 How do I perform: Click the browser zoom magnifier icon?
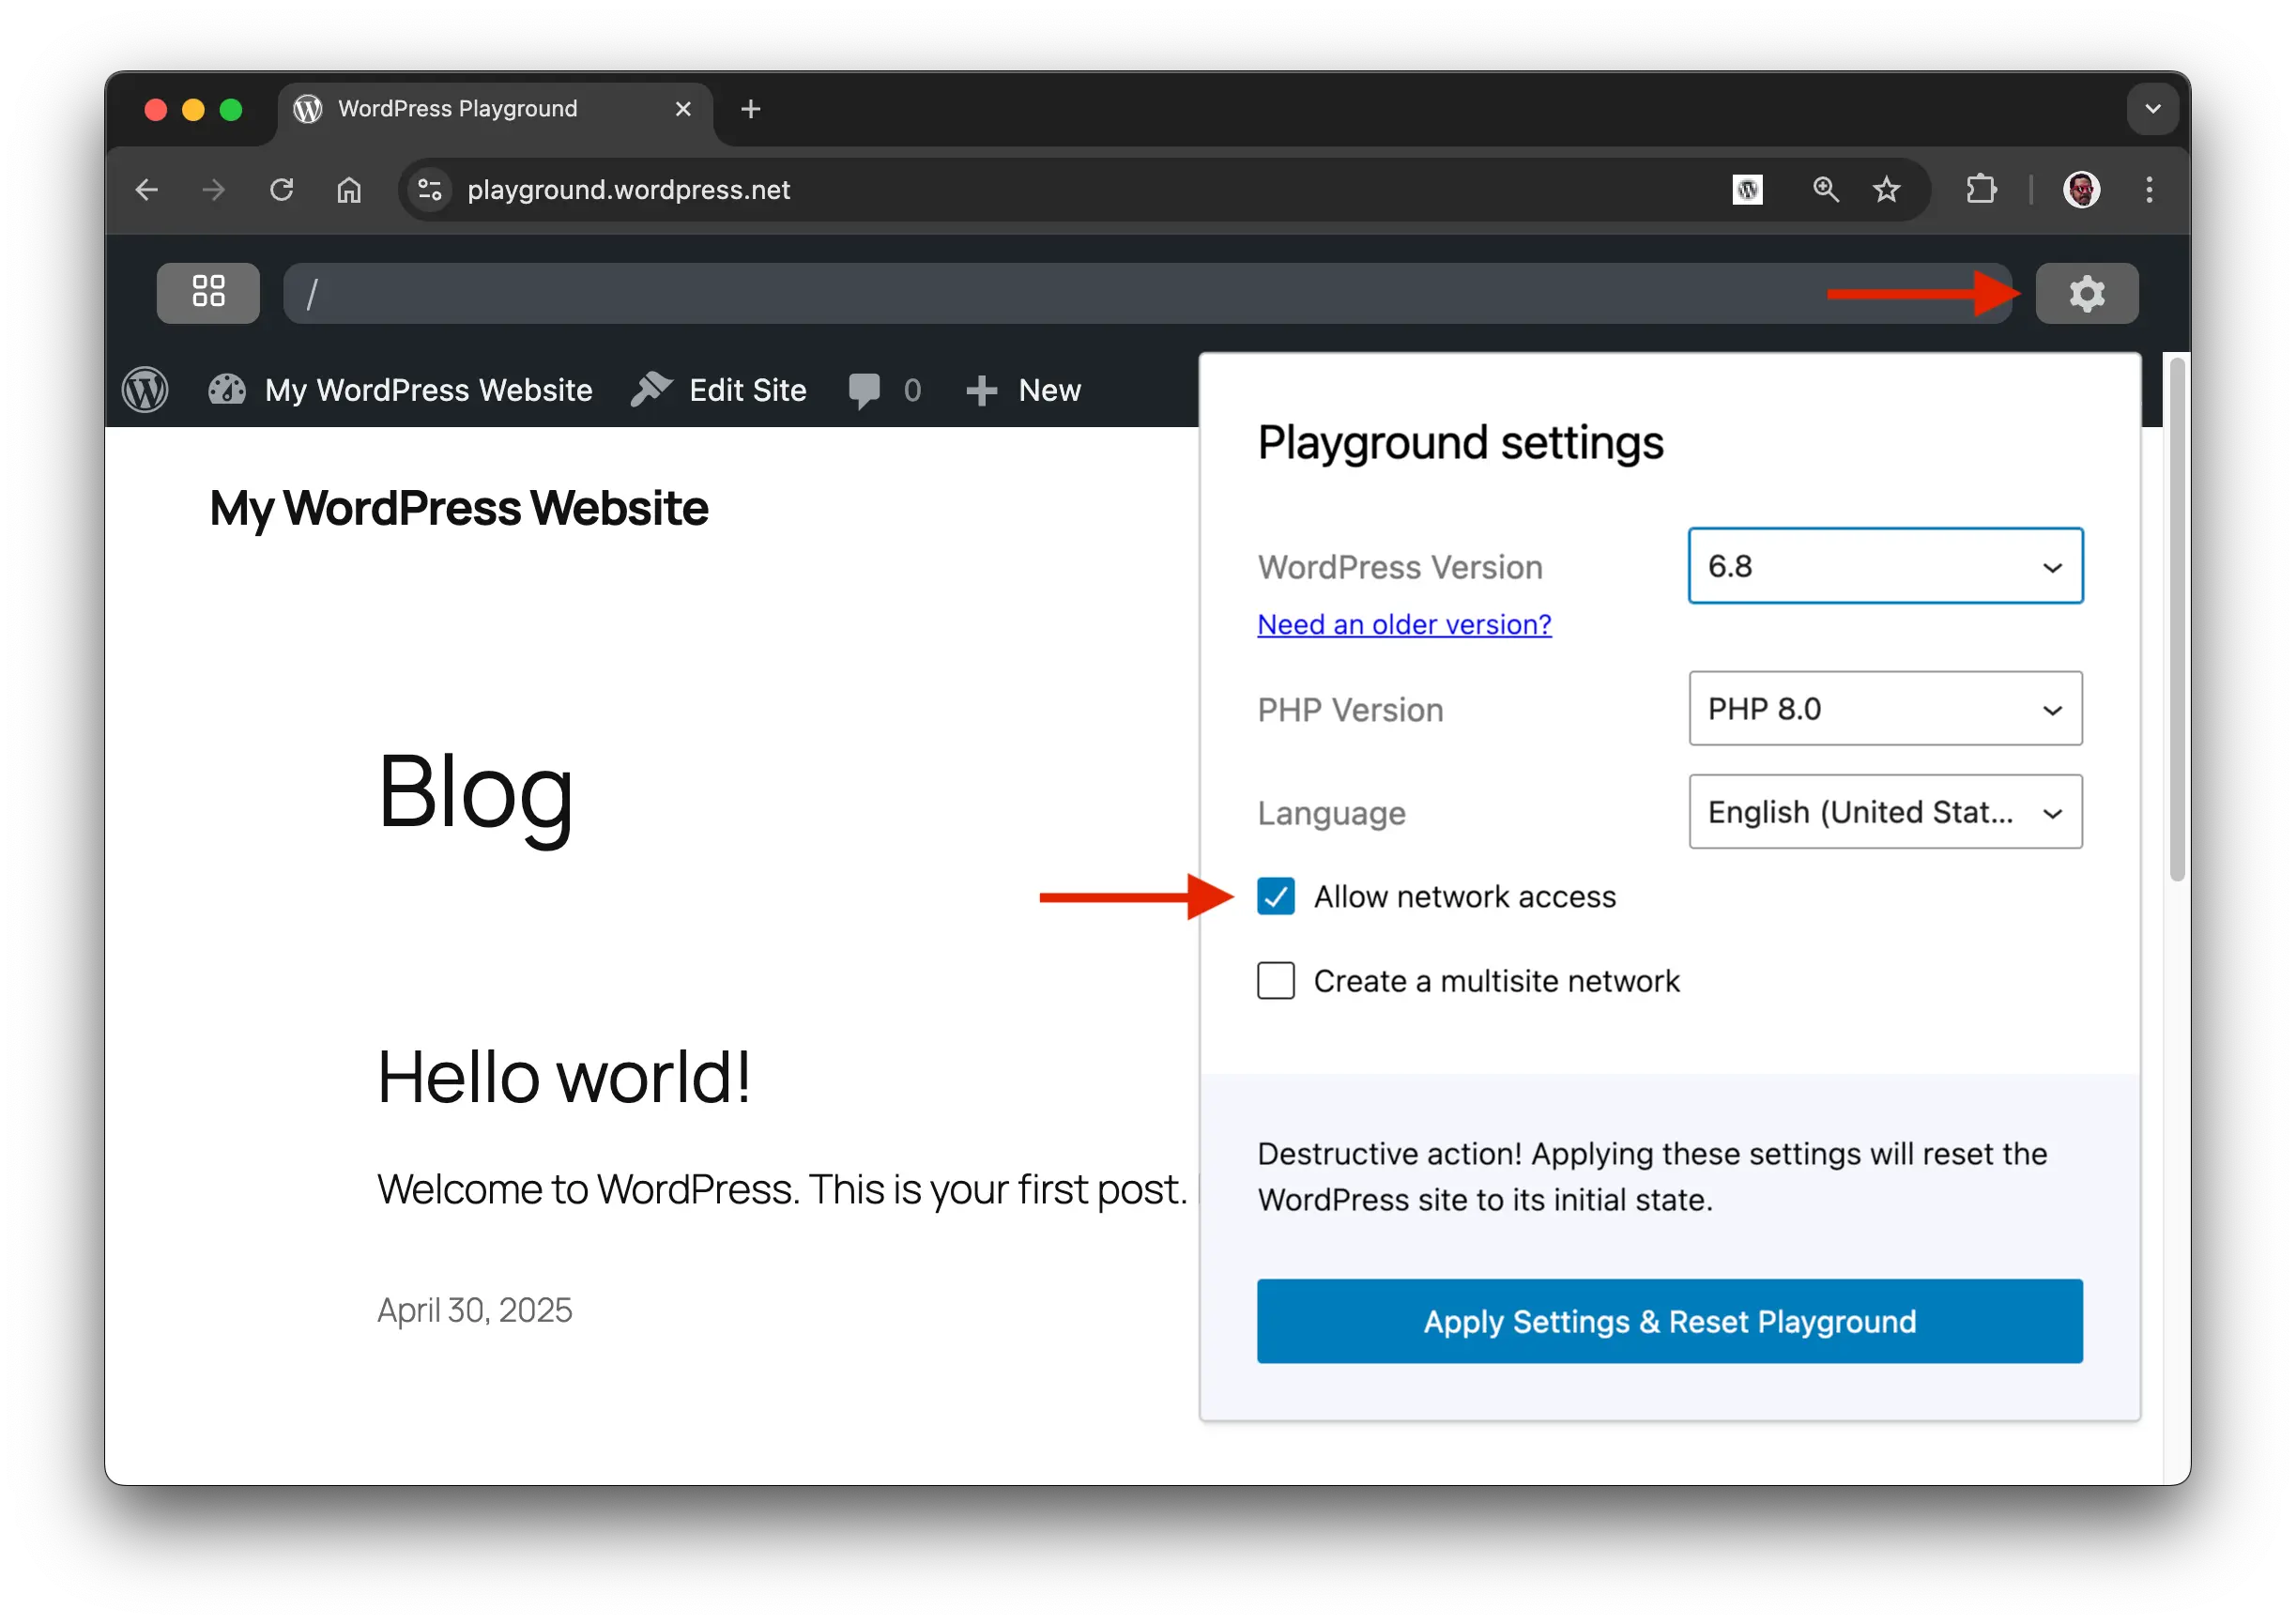point(1826,189)
